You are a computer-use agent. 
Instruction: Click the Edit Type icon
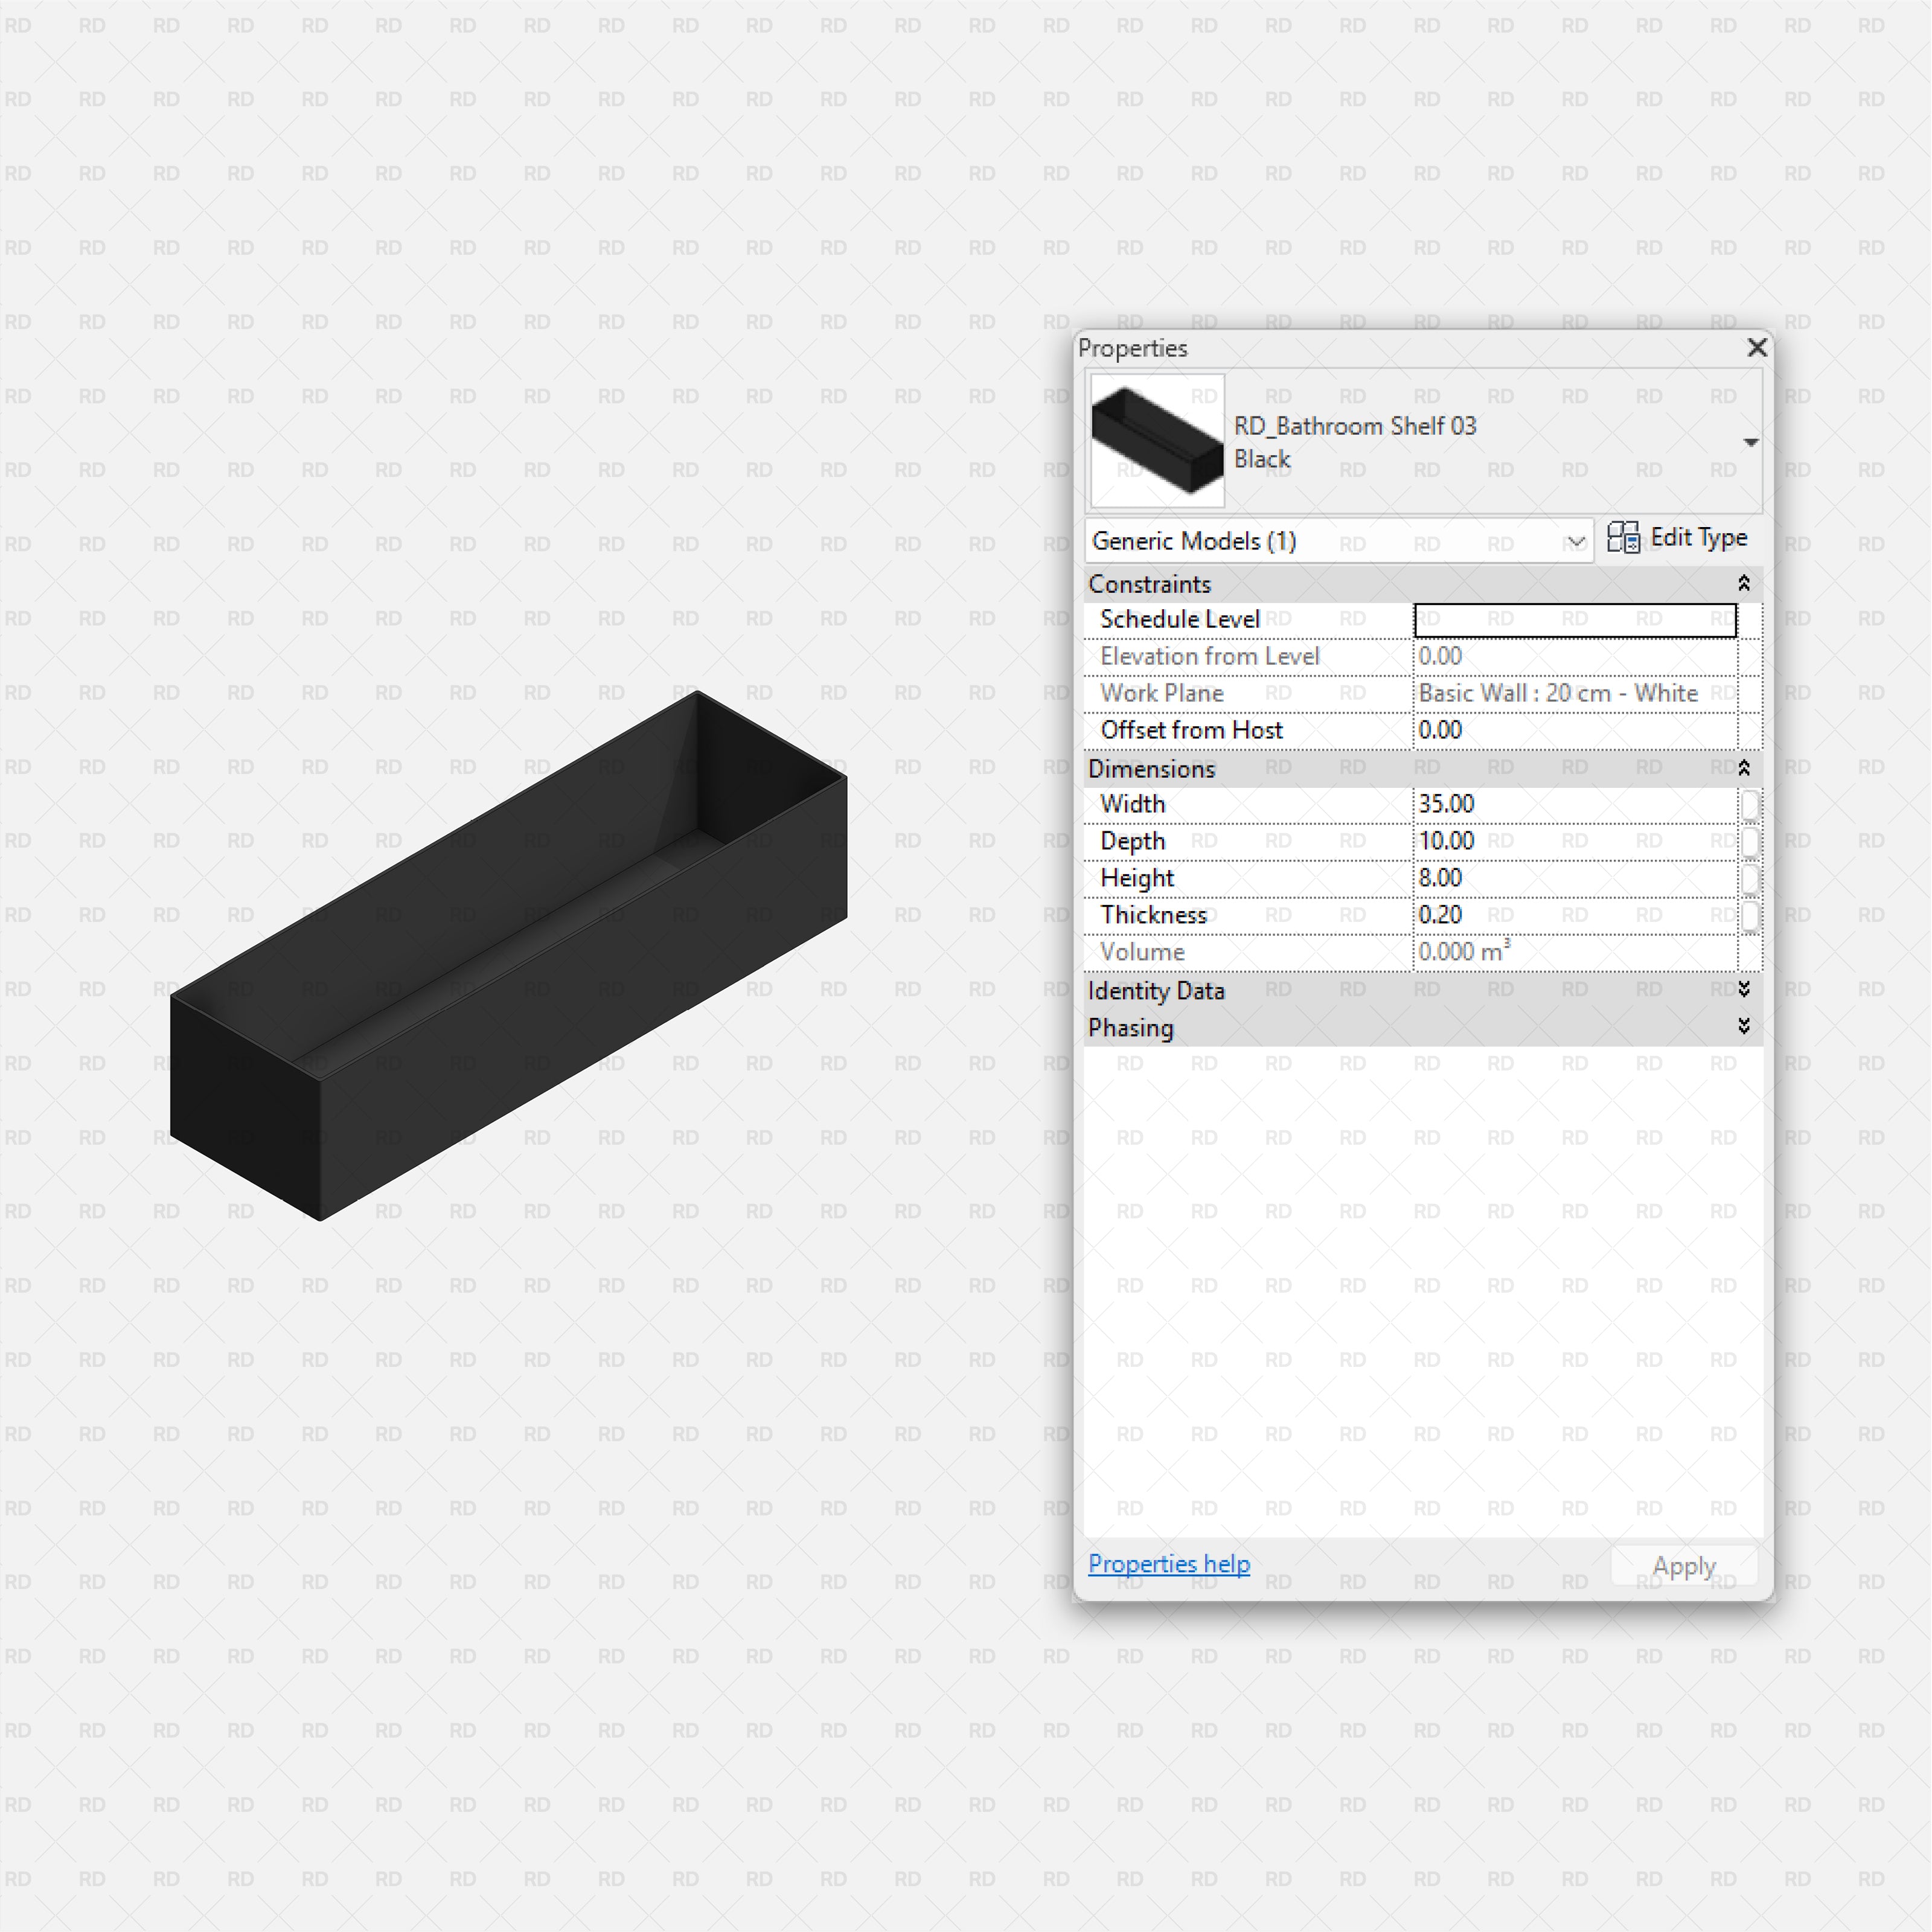(x=1623, y=538)
